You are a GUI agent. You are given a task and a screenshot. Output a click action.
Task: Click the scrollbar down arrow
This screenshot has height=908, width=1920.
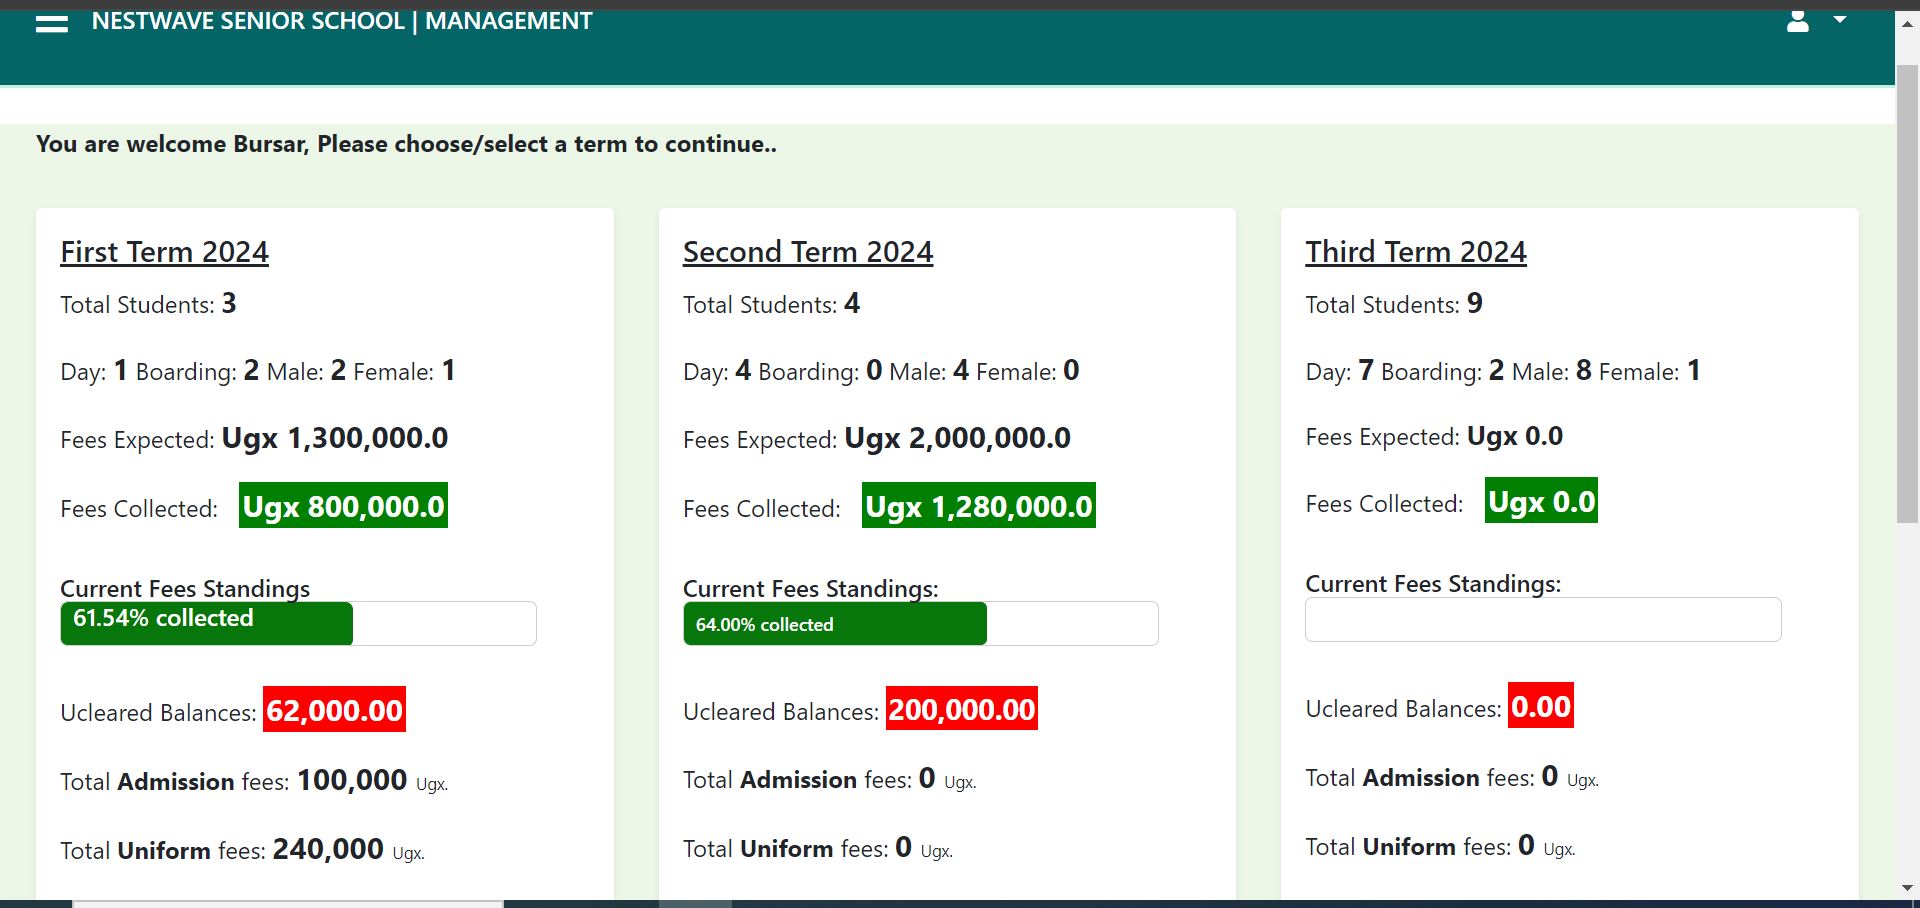click(1907, 888)
